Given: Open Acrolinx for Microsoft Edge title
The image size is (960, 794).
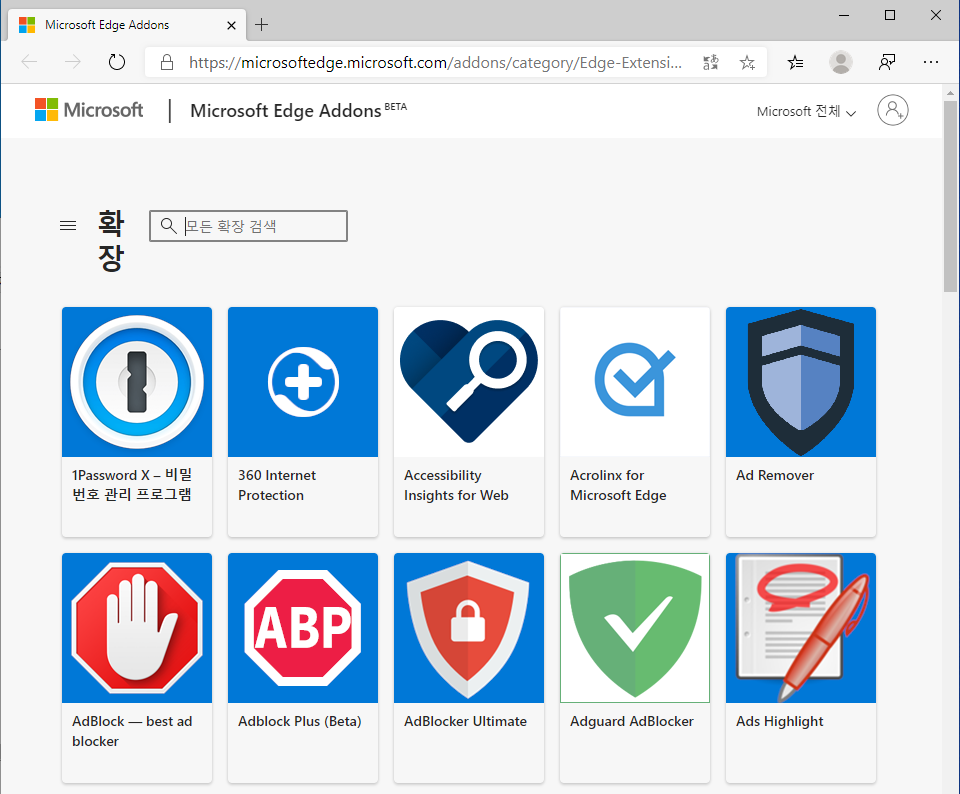Looking at the screenshot, I should point(618,485).
